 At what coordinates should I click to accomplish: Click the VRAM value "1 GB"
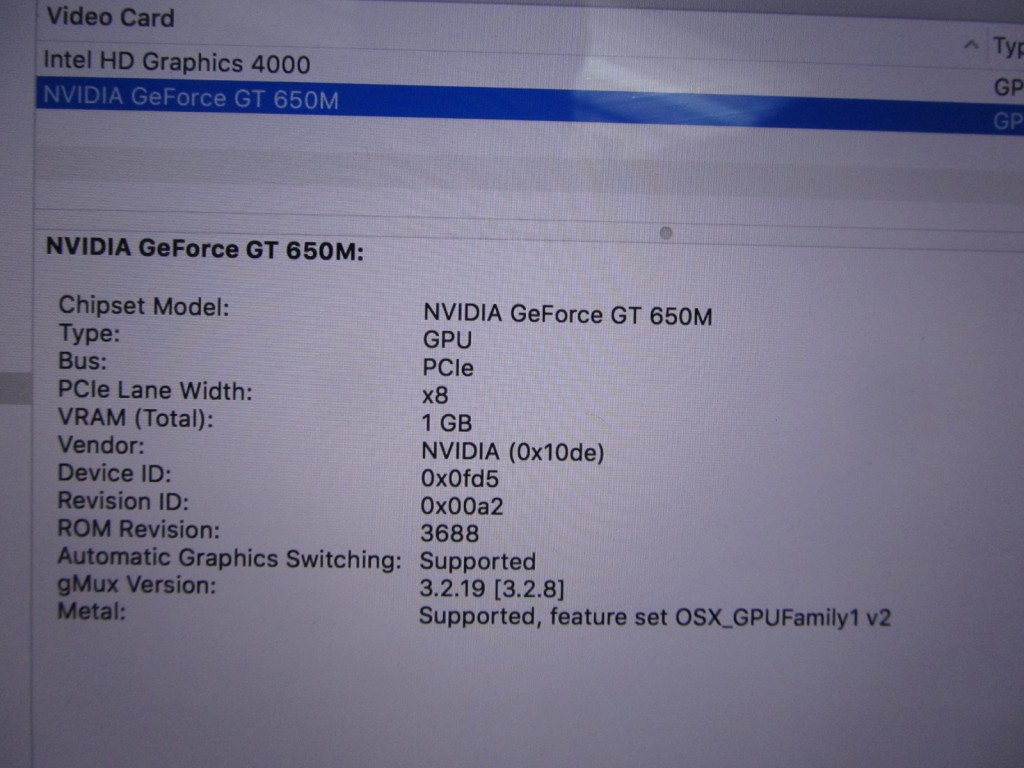pos(447,423)
